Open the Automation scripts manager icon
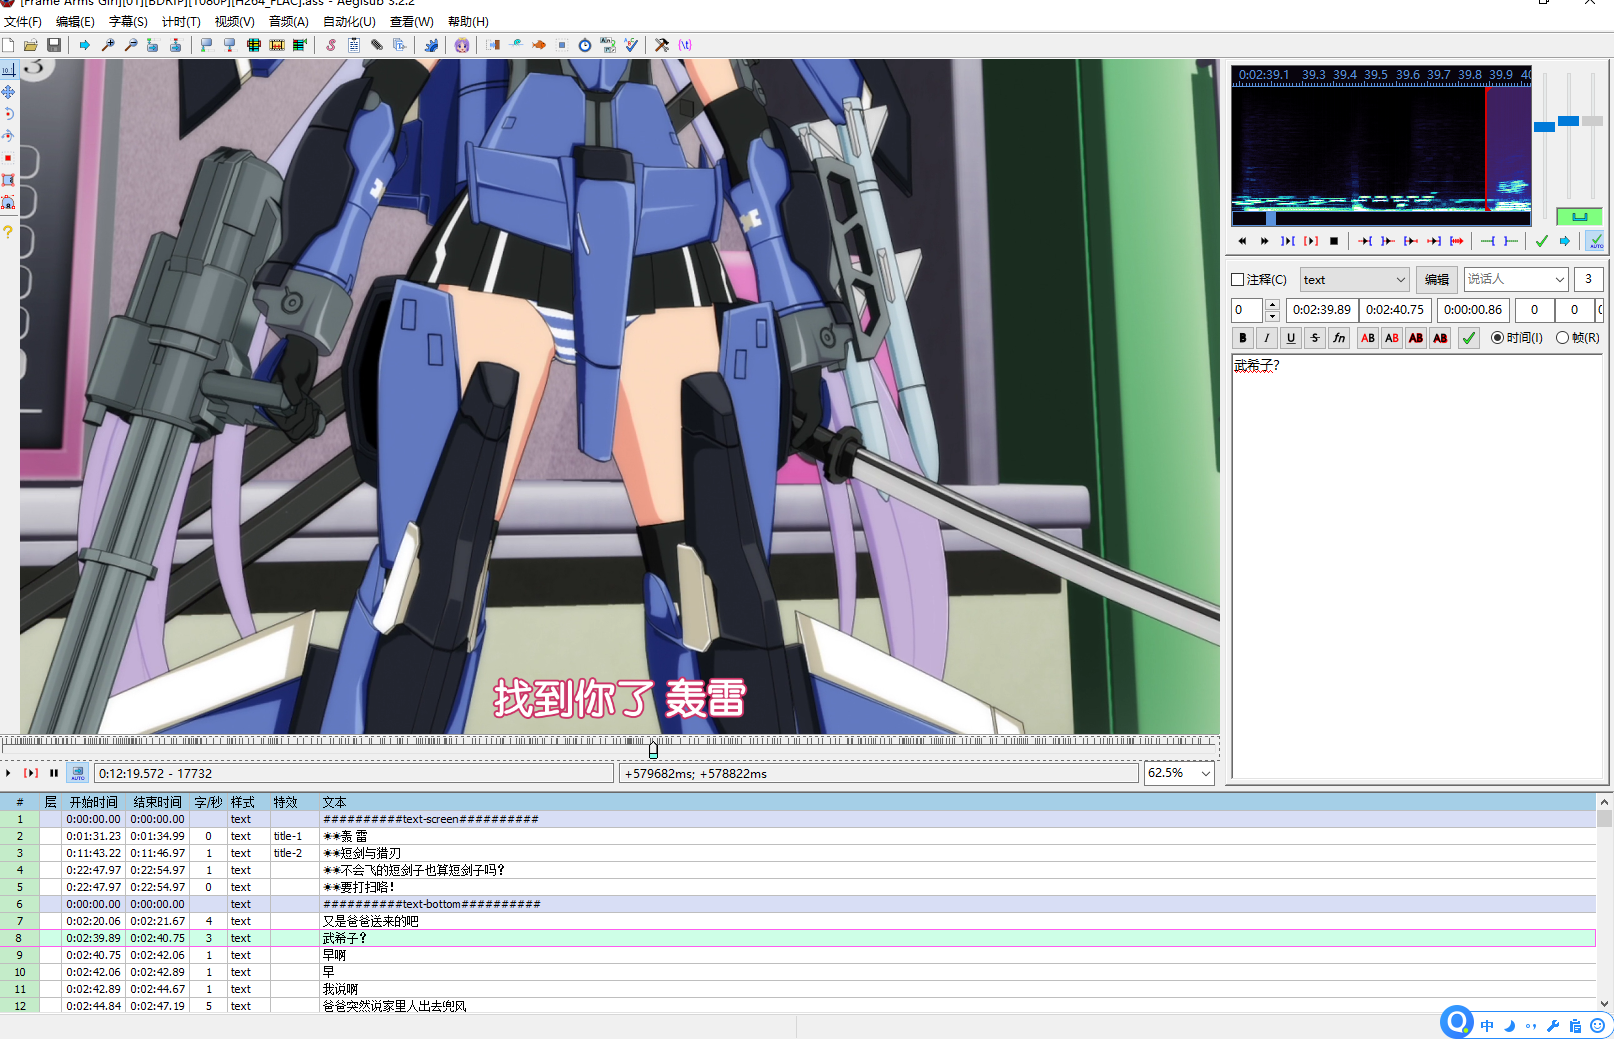This screenshot has height=1039, width=1614. (x=431, y=45)
